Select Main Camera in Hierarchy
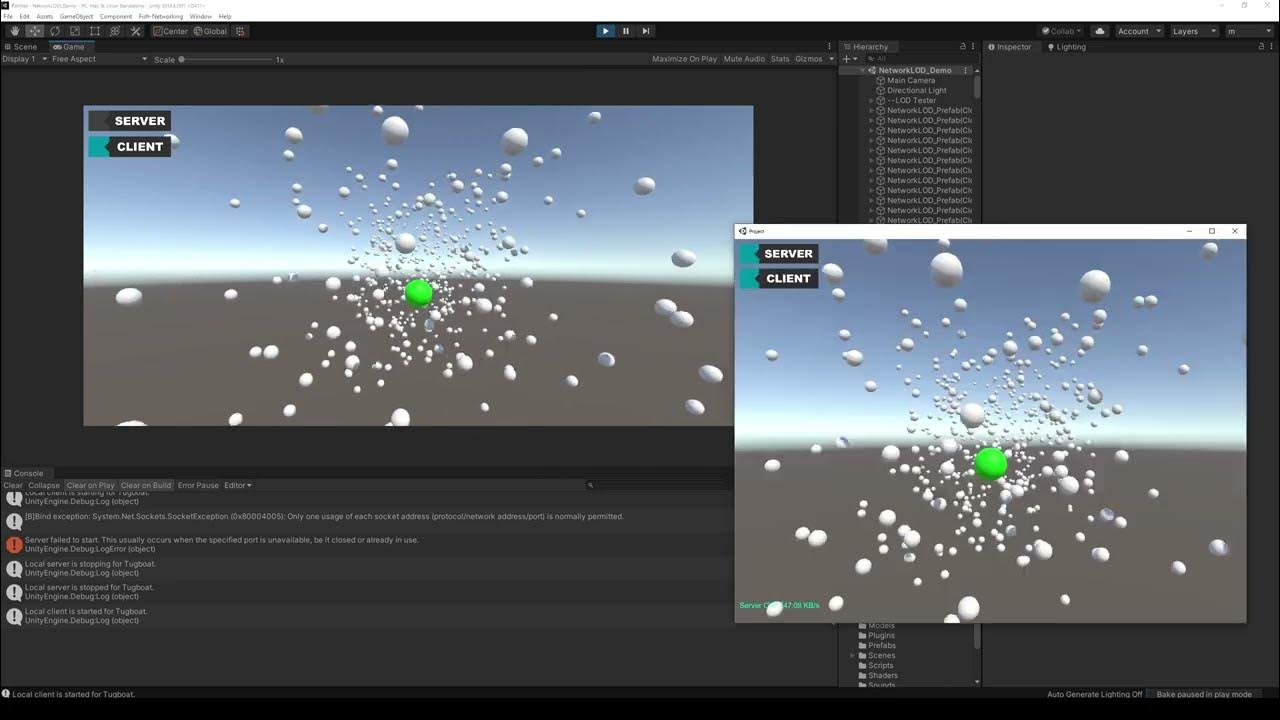 (911, 80)
